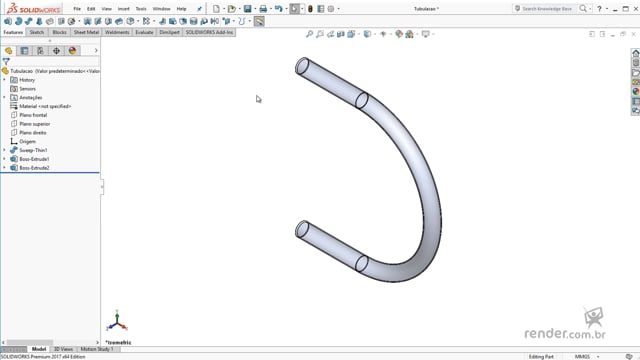The image size is (640, 360).
Task: Open the 3D Views bottom tab
Action: click(63, 349)
